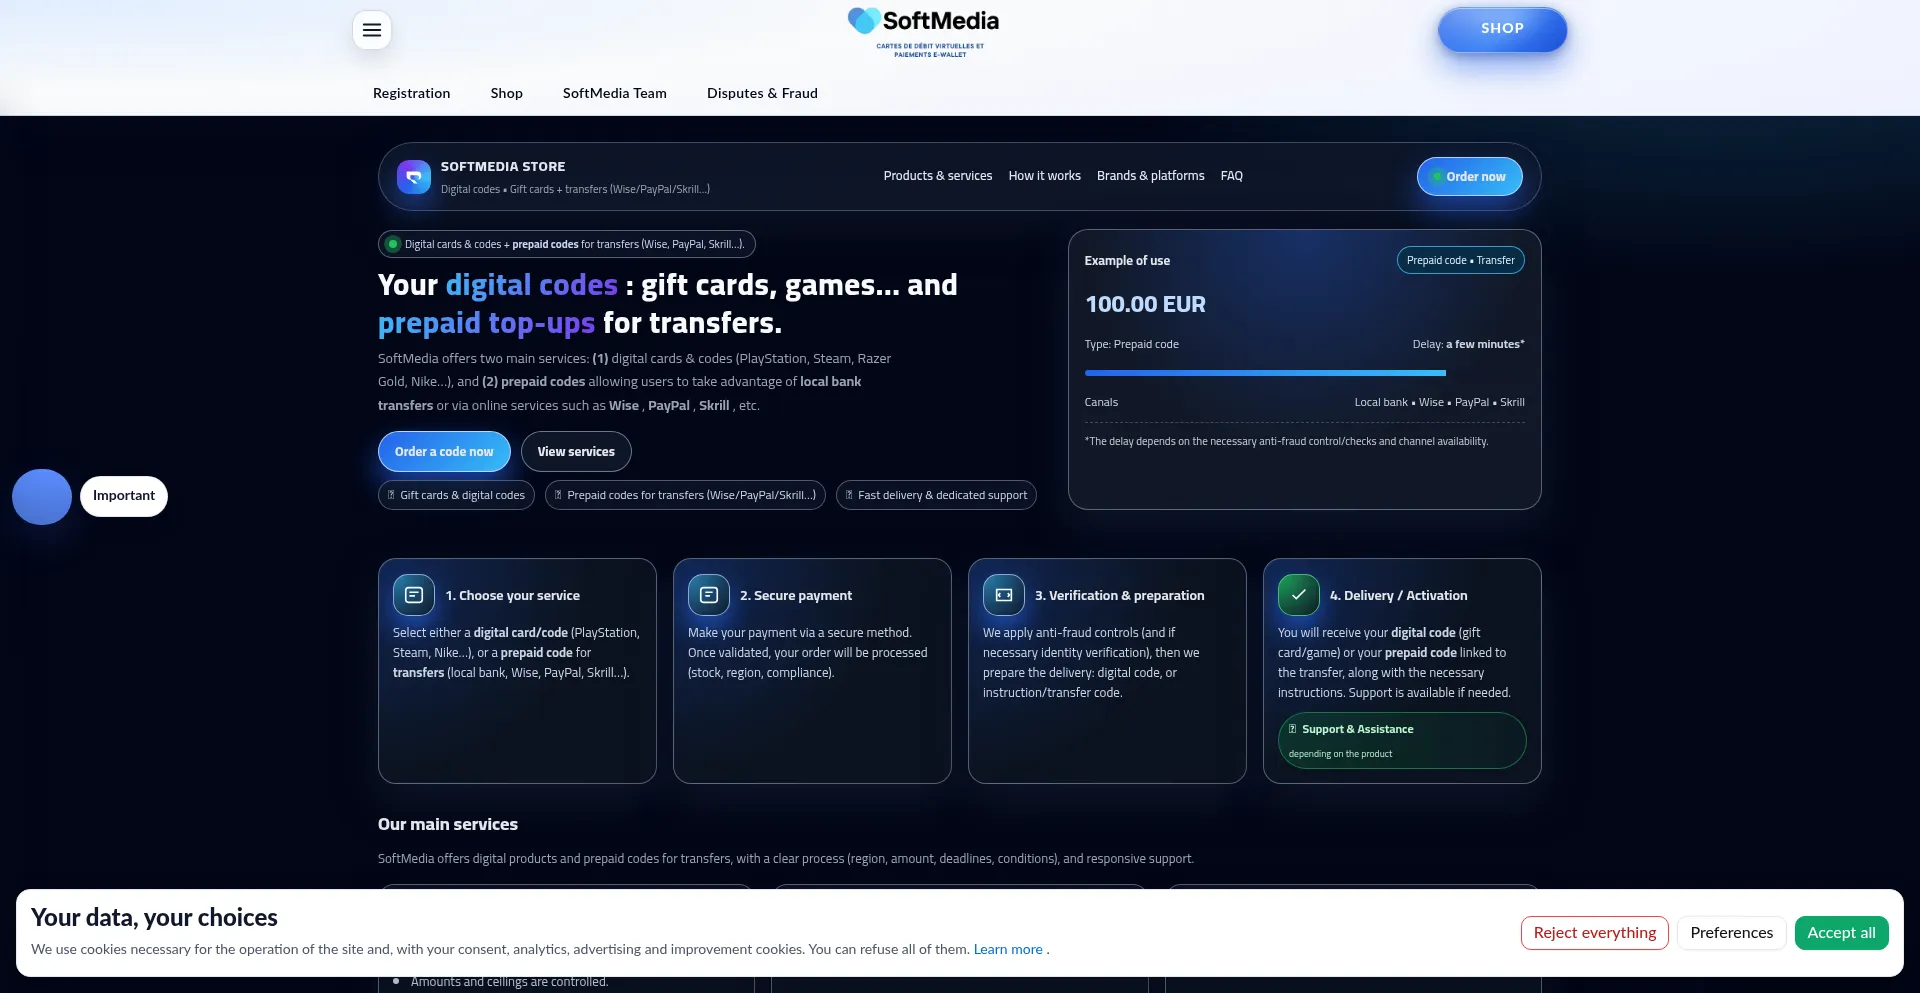The image size is (1920, 993).
Task: Reject everything in cookie banner
Action: pyautogui.click(x=1595, y=933)
